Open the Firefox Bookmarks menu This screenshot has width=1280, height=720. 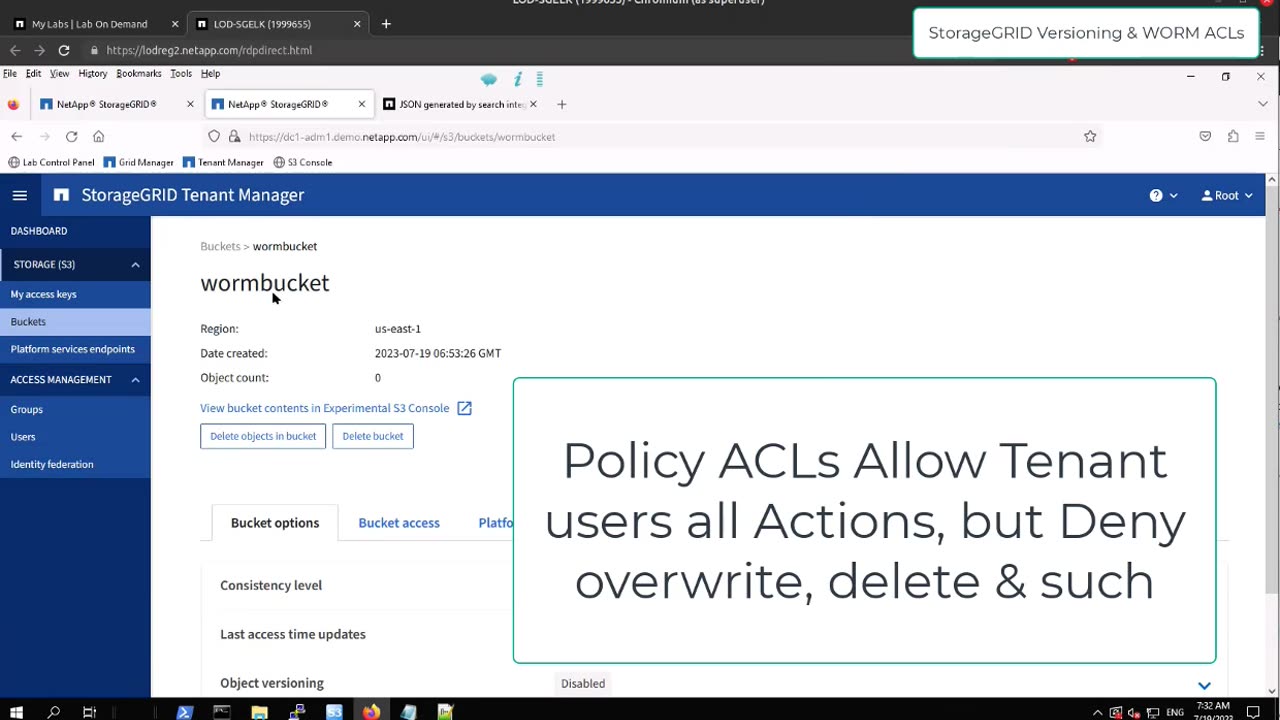click(138, 73)
